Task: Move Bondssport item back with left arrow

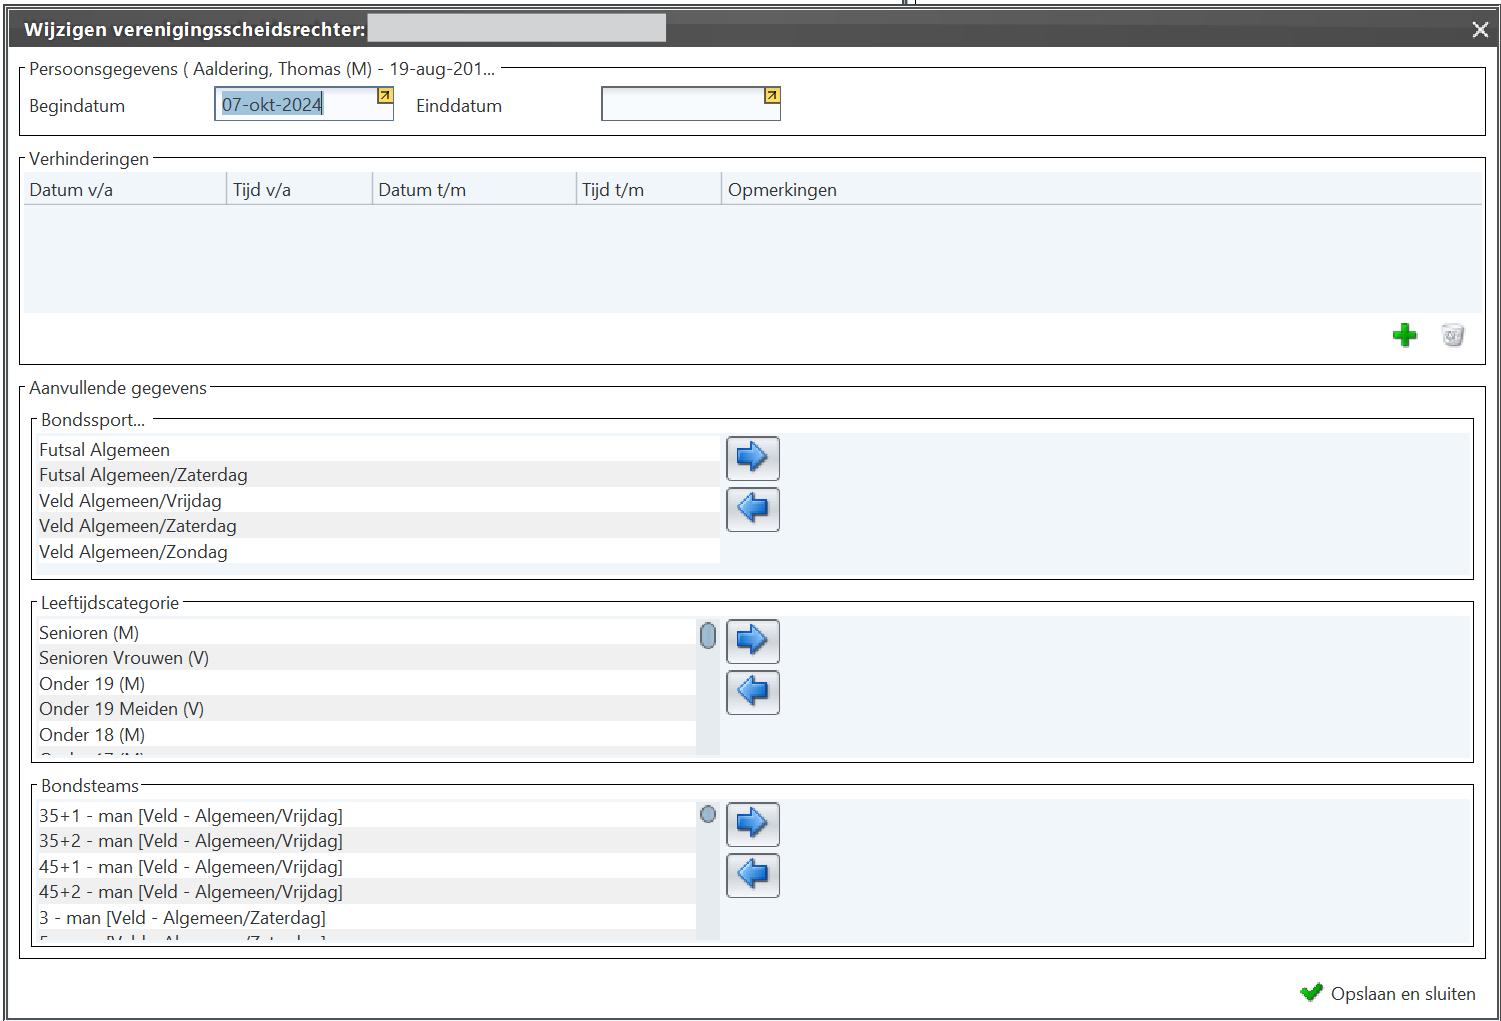Action: tap(753, 509)
